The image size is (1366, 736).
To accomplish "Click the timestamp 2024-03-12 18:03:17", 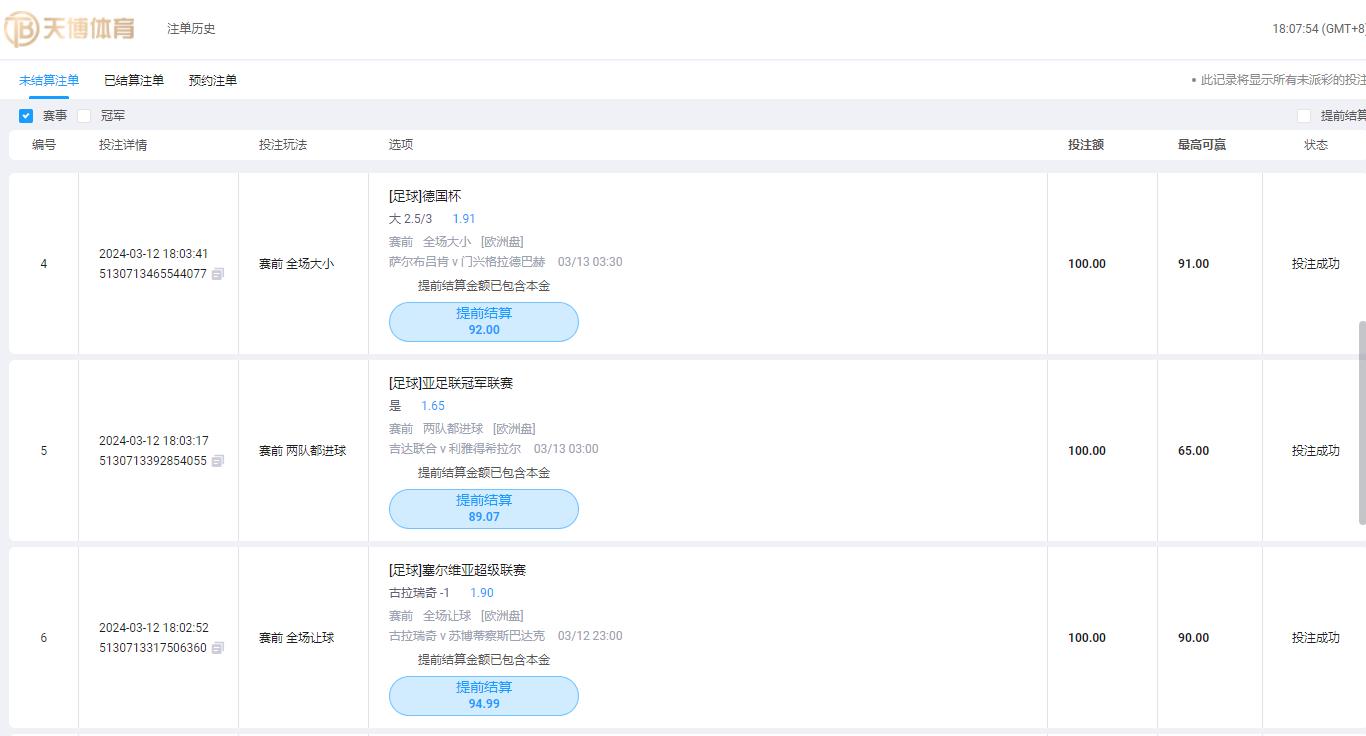I will tap(154, 441).
